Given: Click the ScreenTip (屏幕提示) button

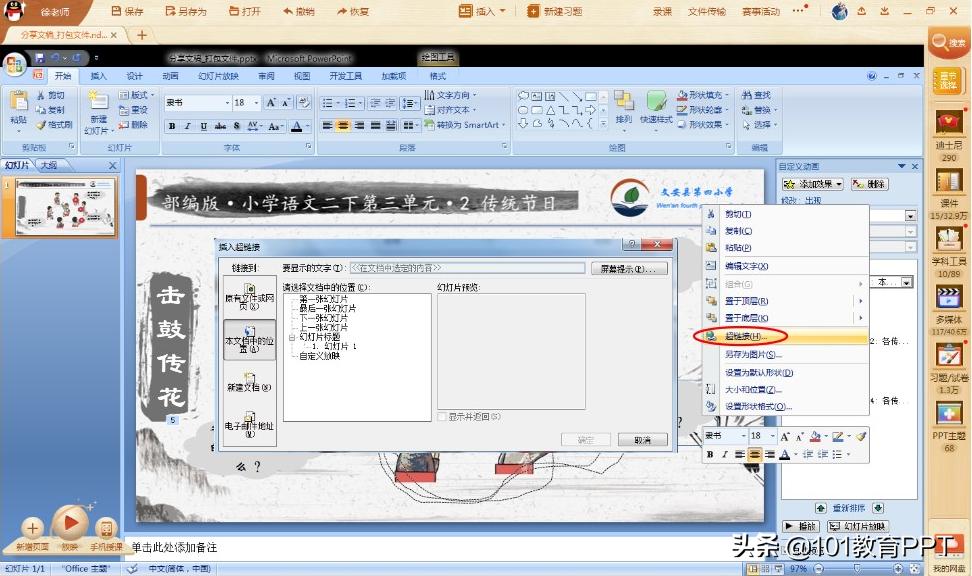Looking at the screenshot, I should pyautogui.click(x=629, y=268).
